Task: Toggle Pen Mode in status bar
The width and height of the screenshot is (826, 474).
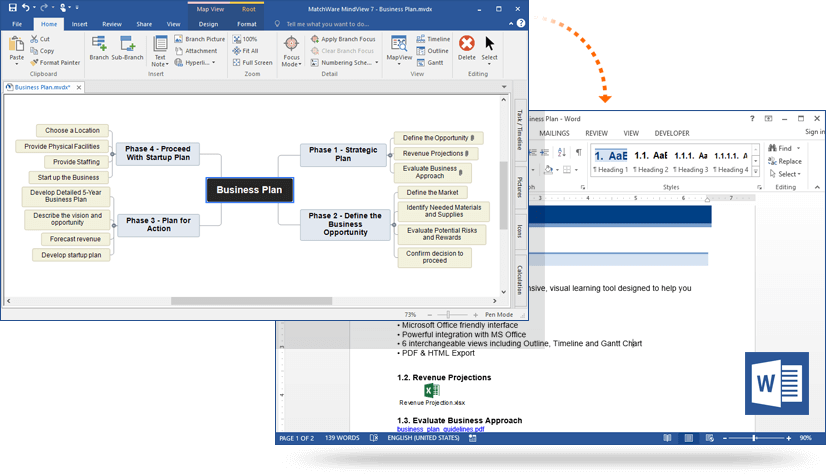Action: click(x=499, y=314)
